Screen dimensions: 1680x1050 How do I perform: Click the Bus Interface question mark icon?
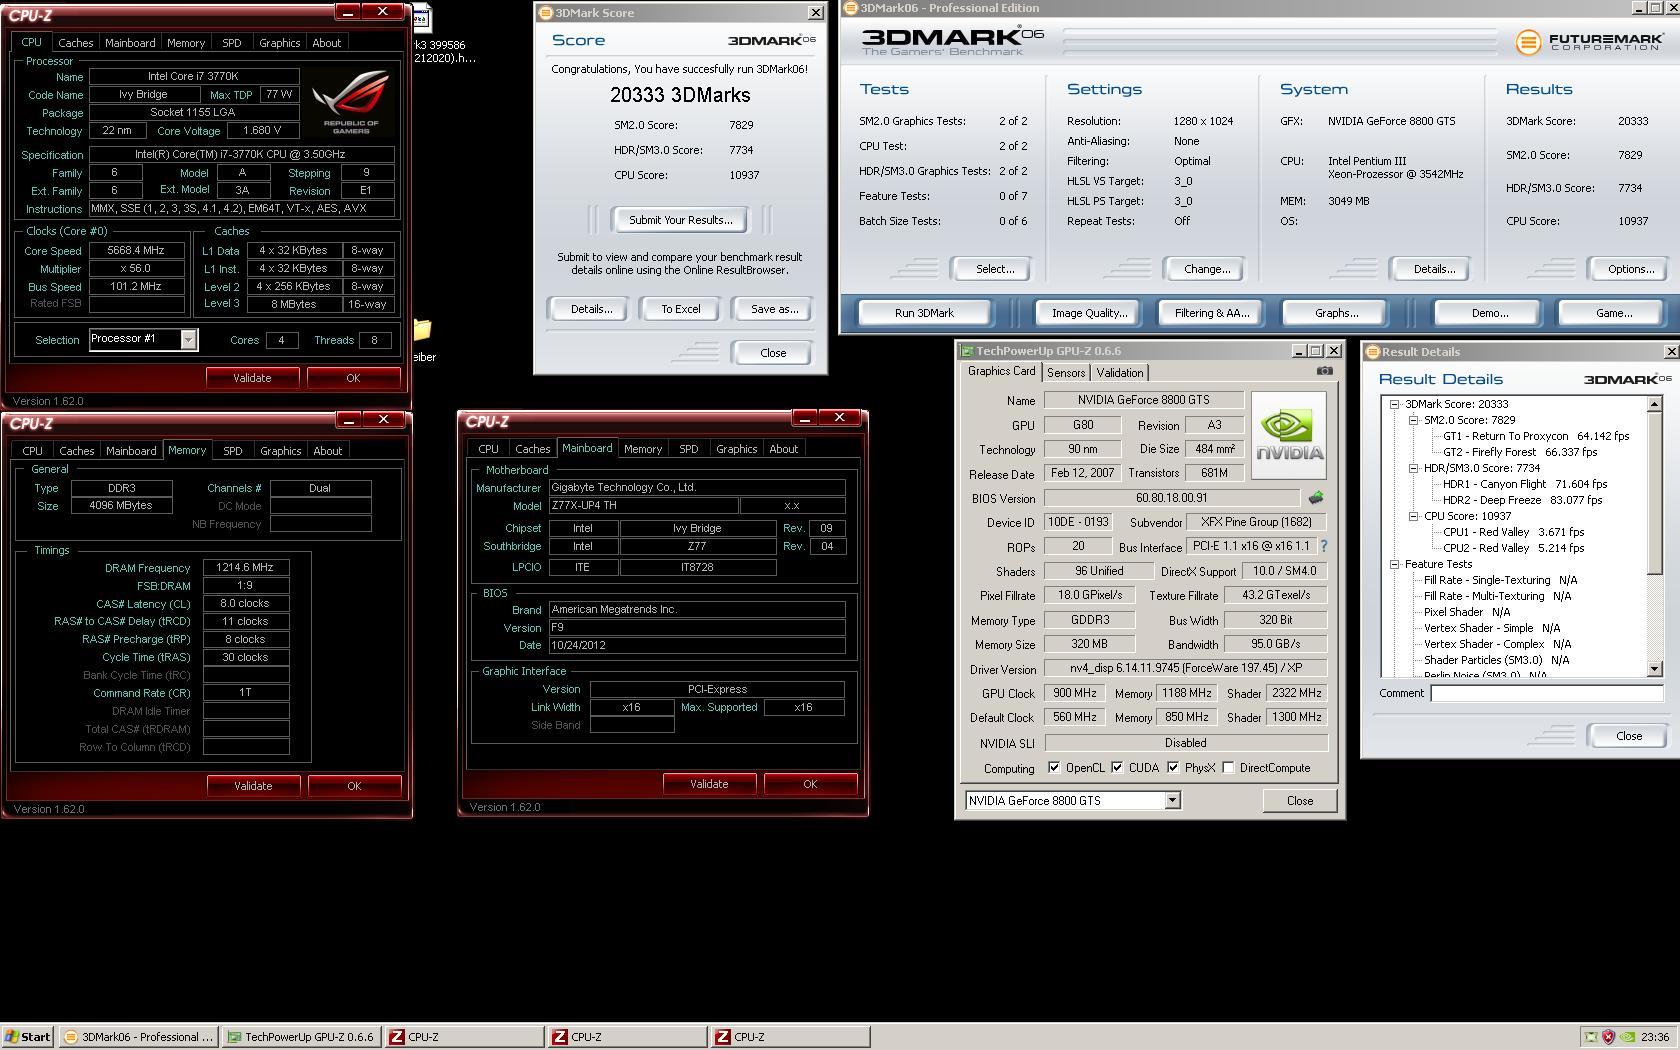click(x=1324, y=546)
